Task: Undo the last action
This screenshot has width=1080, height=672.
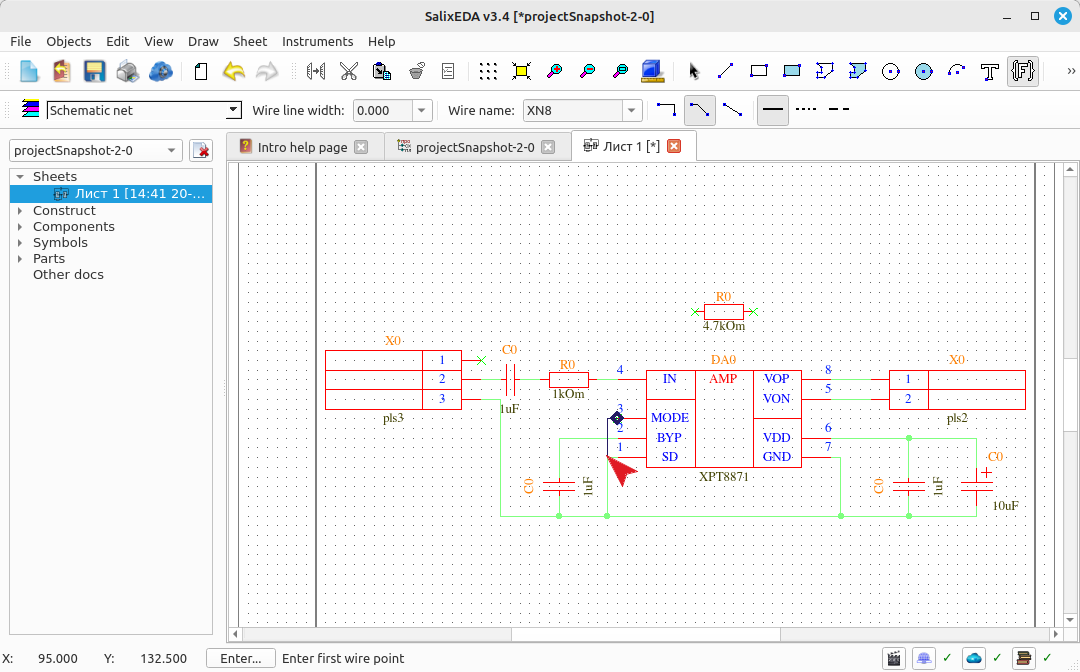Action: [233, 71]
